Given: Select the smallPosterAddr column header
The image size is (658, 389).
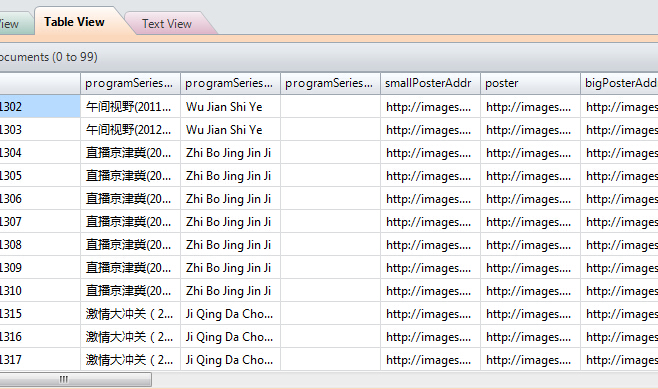Looking at the screenshot, I should coord(430,83).
